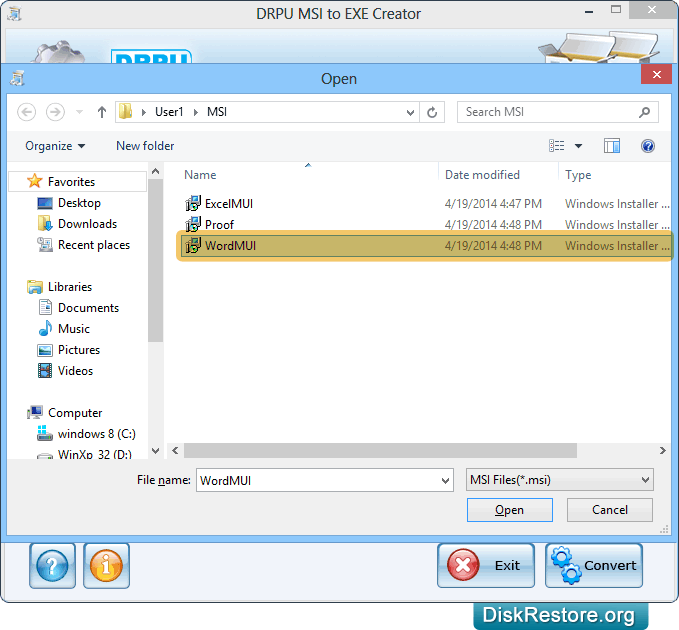Click MSI in the breadcrumb path
Viewport: 679px width, 630px height.
tap(217, 112)
